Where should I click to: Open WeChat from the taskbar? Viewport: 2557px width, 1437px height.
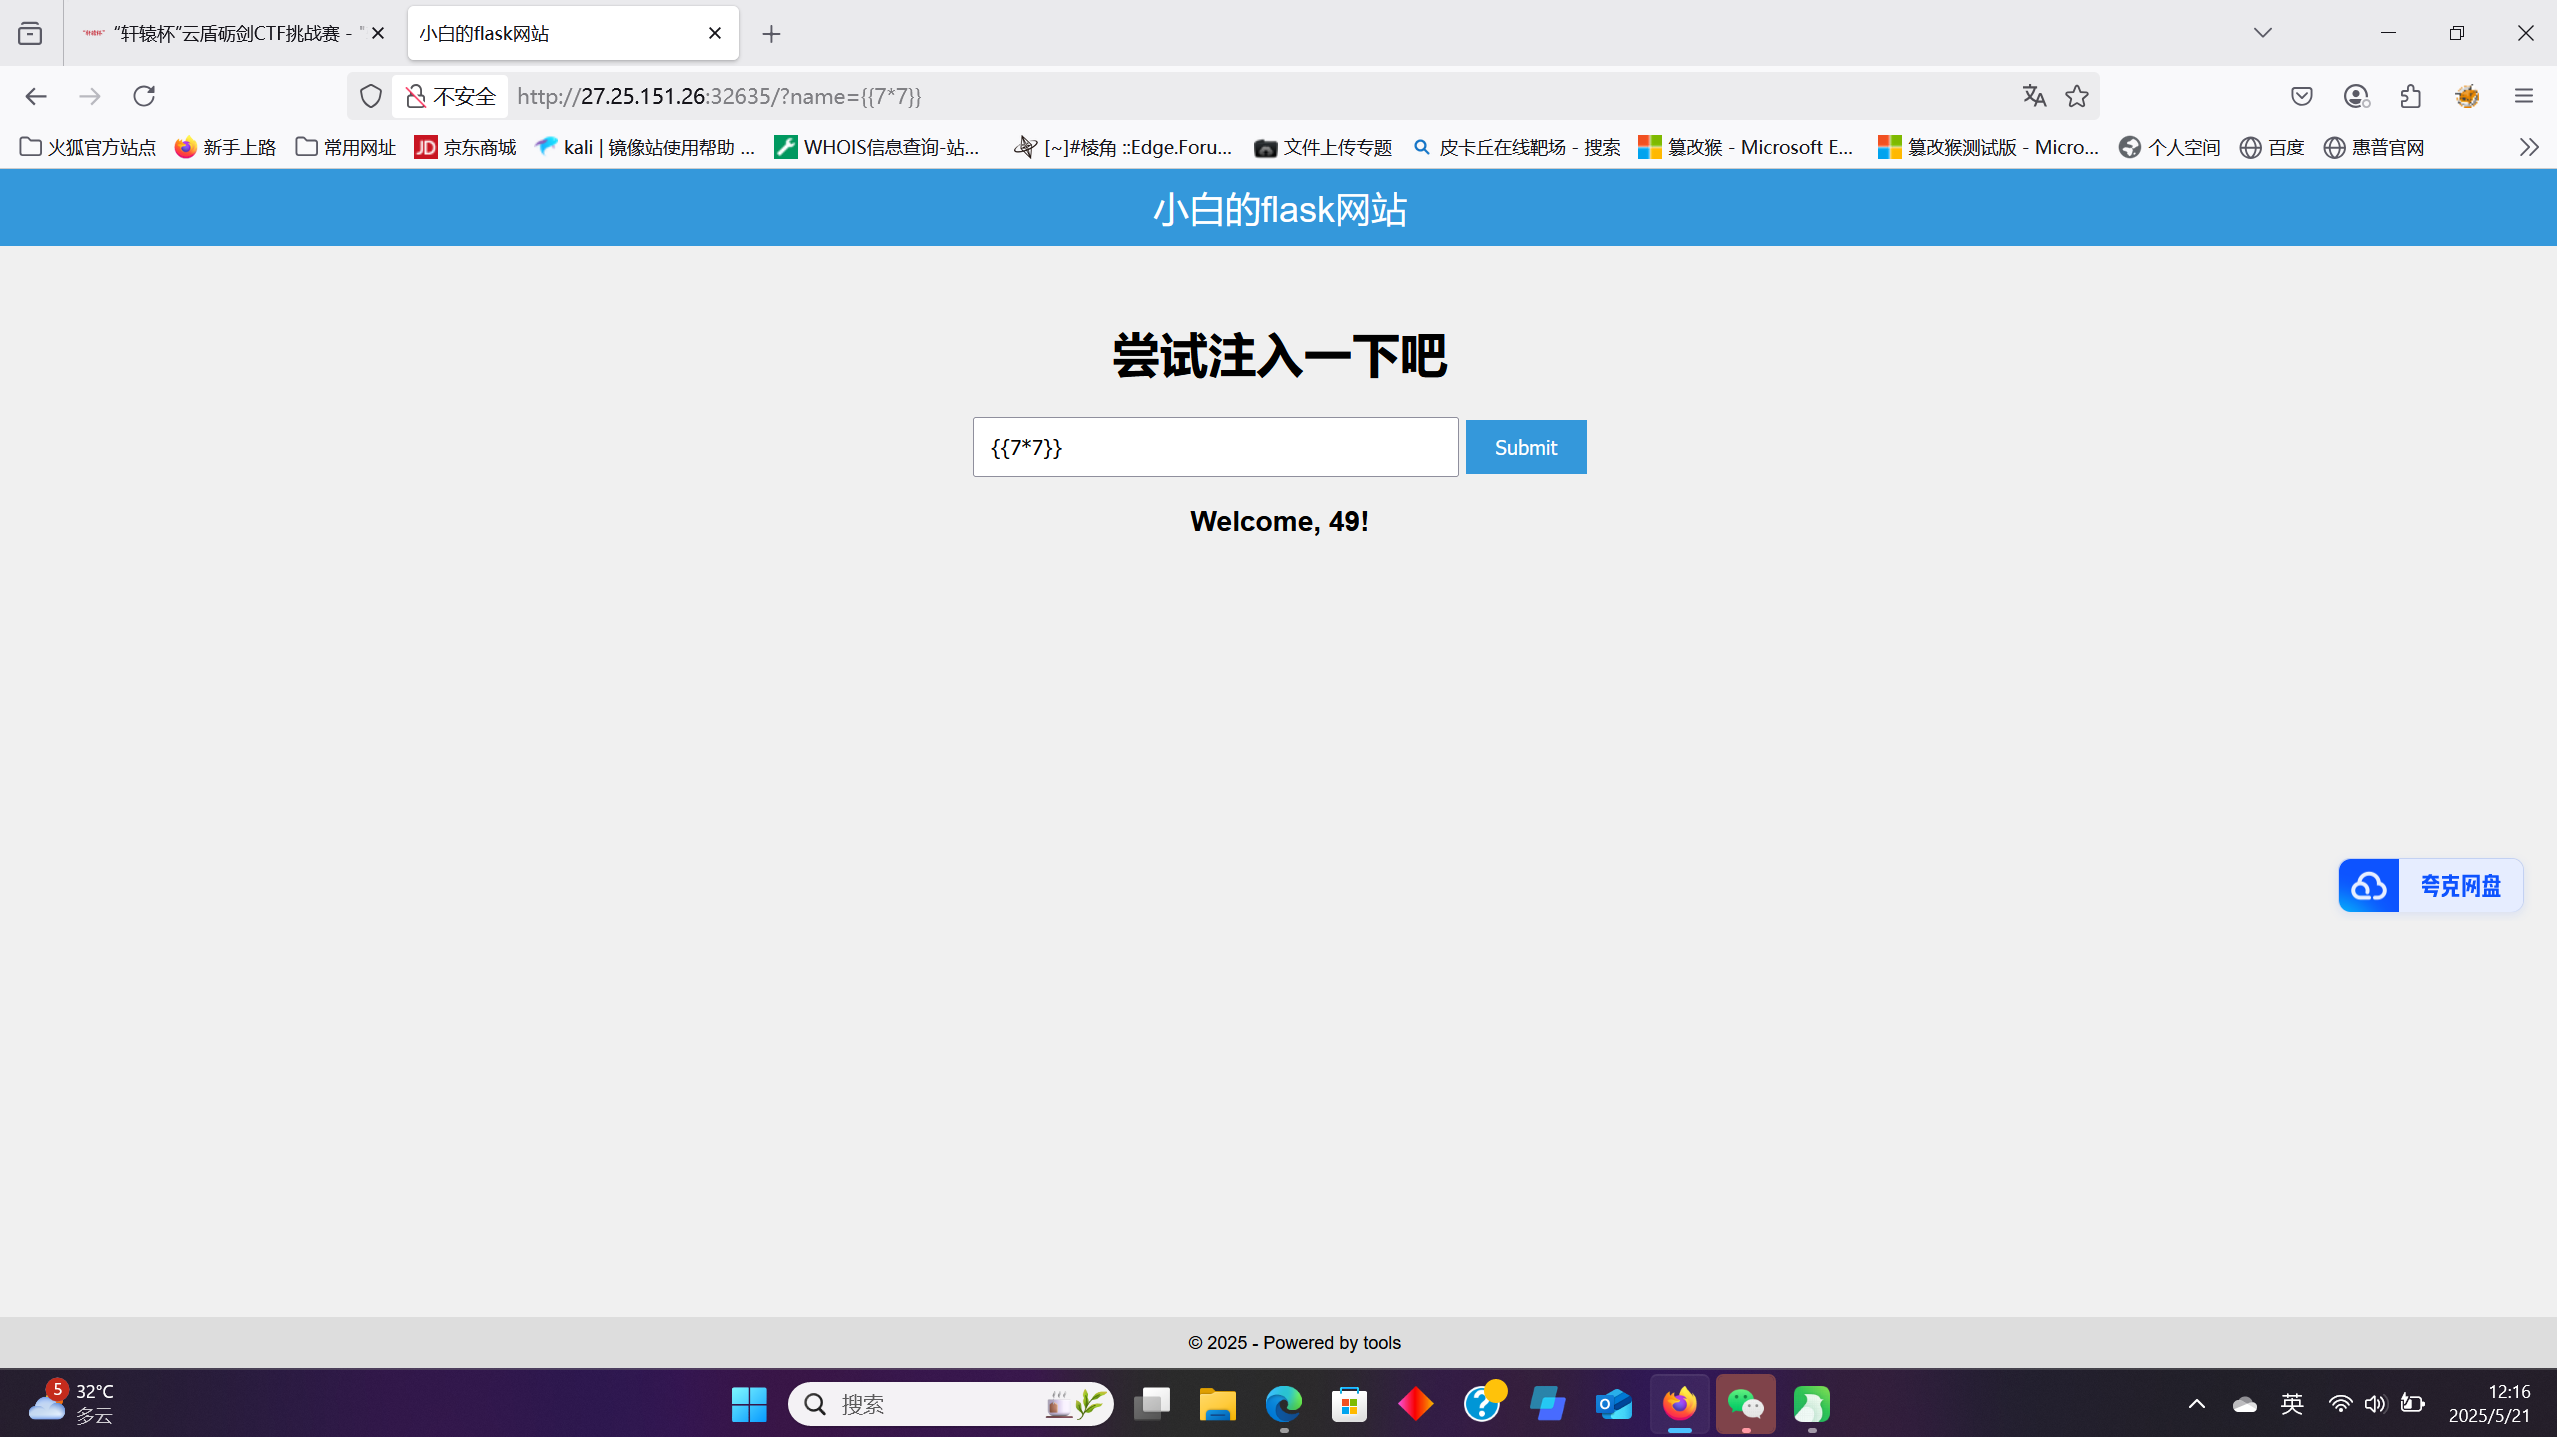tap(1746, 1404)
